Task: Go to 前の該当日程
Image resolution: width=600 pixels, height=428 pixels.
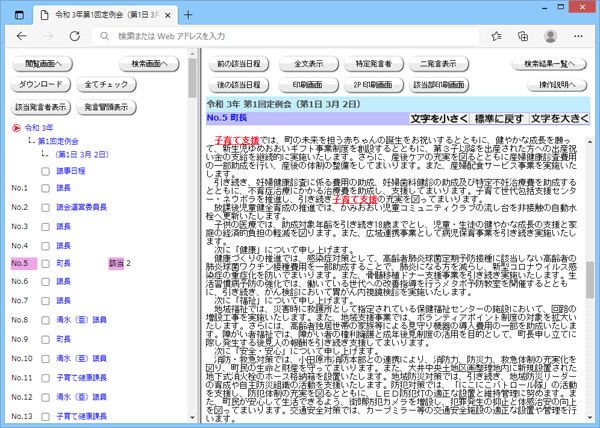Action: click(x=239, y=64)
